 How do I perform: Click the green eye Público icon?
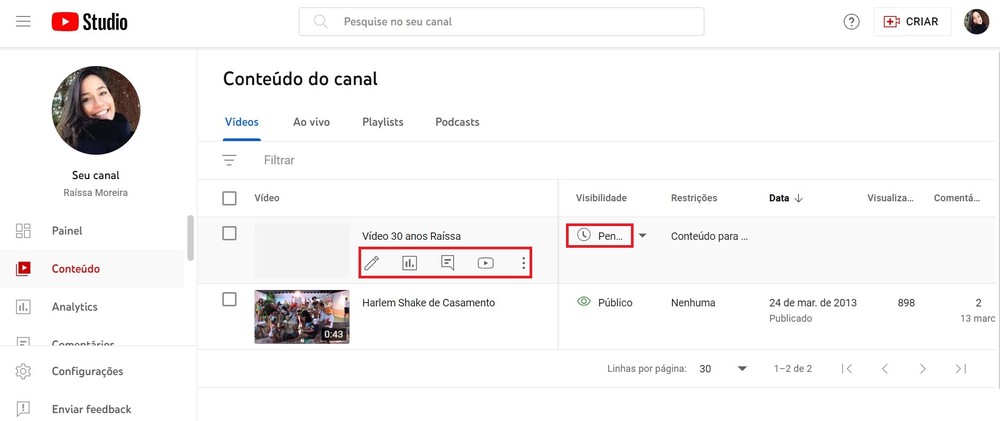point(584,302)
